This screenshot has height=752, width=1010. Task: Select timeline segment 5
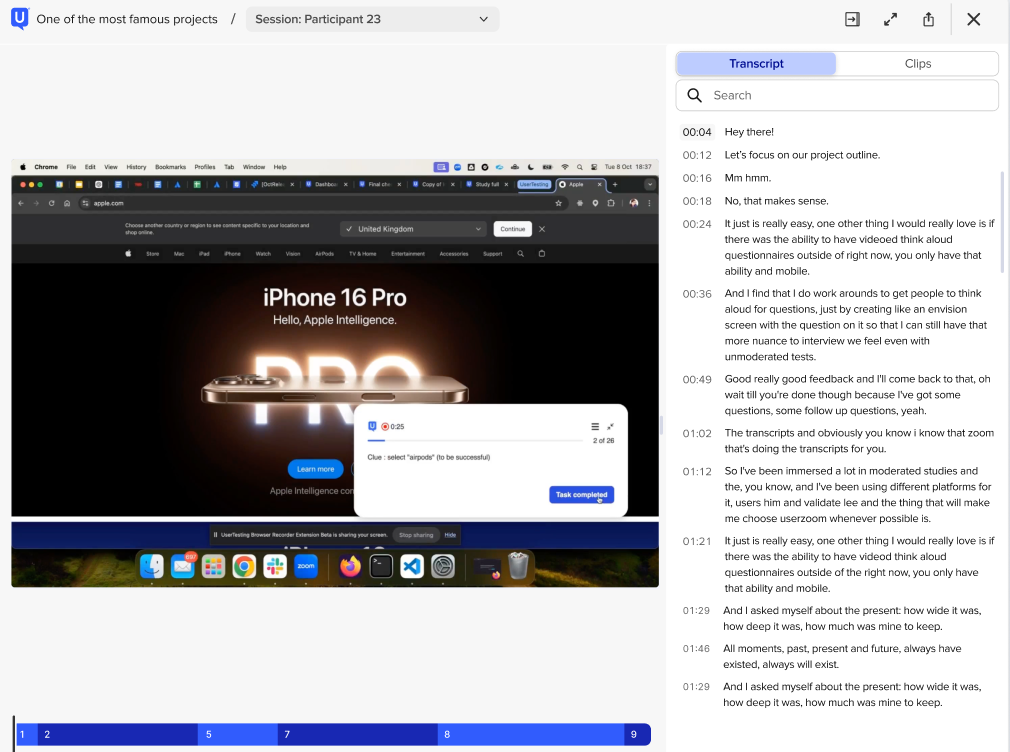(238, 734)
